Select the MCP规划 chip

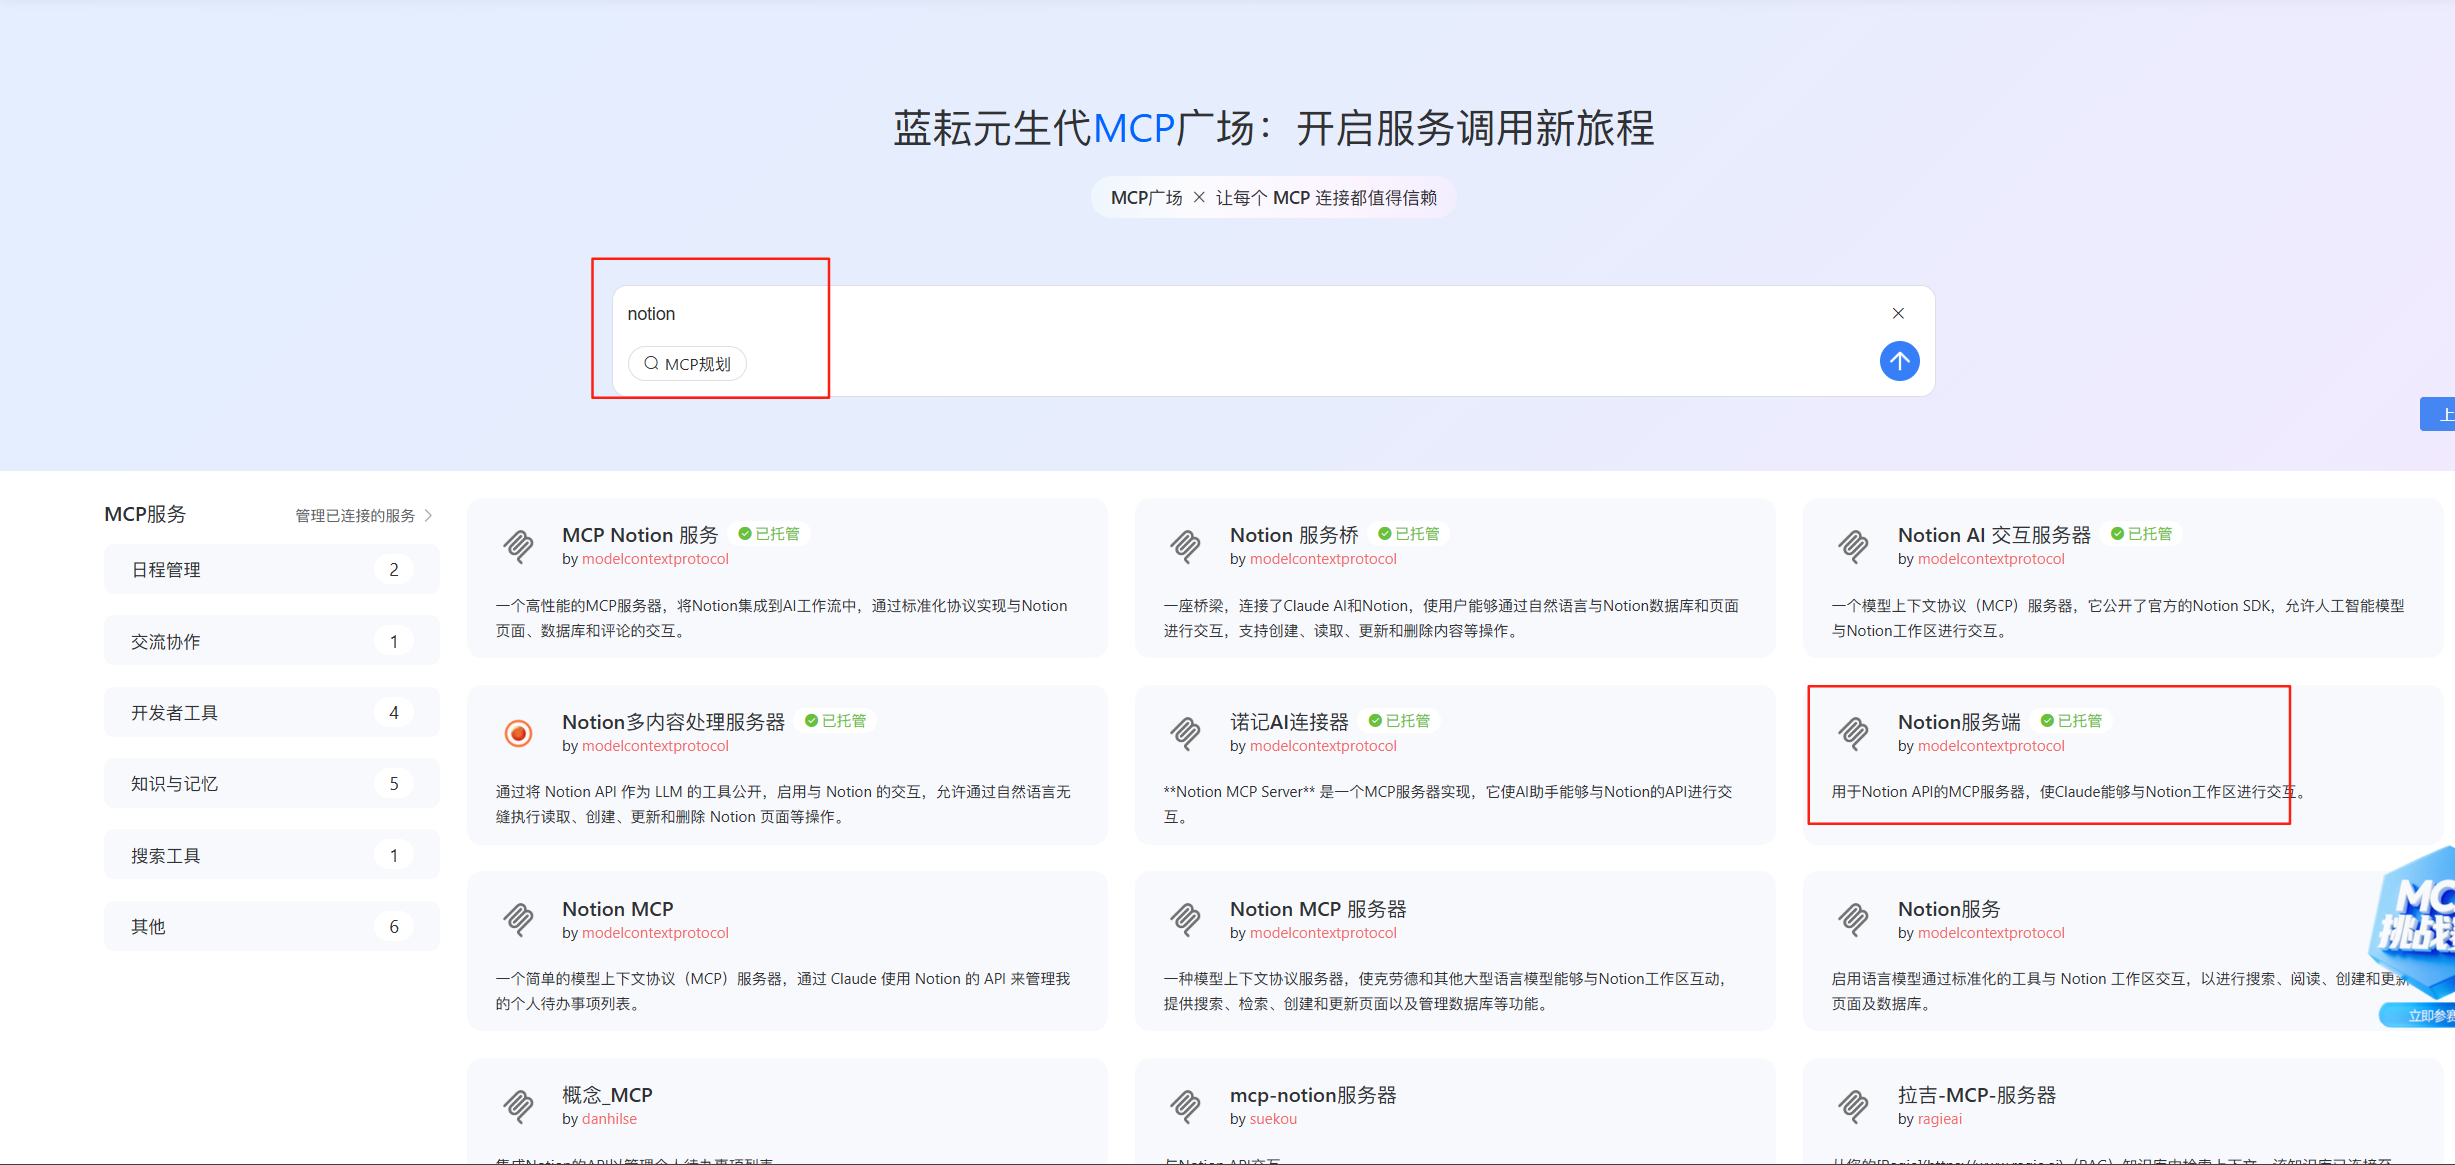pyautogui.click(x=687, y=364)
